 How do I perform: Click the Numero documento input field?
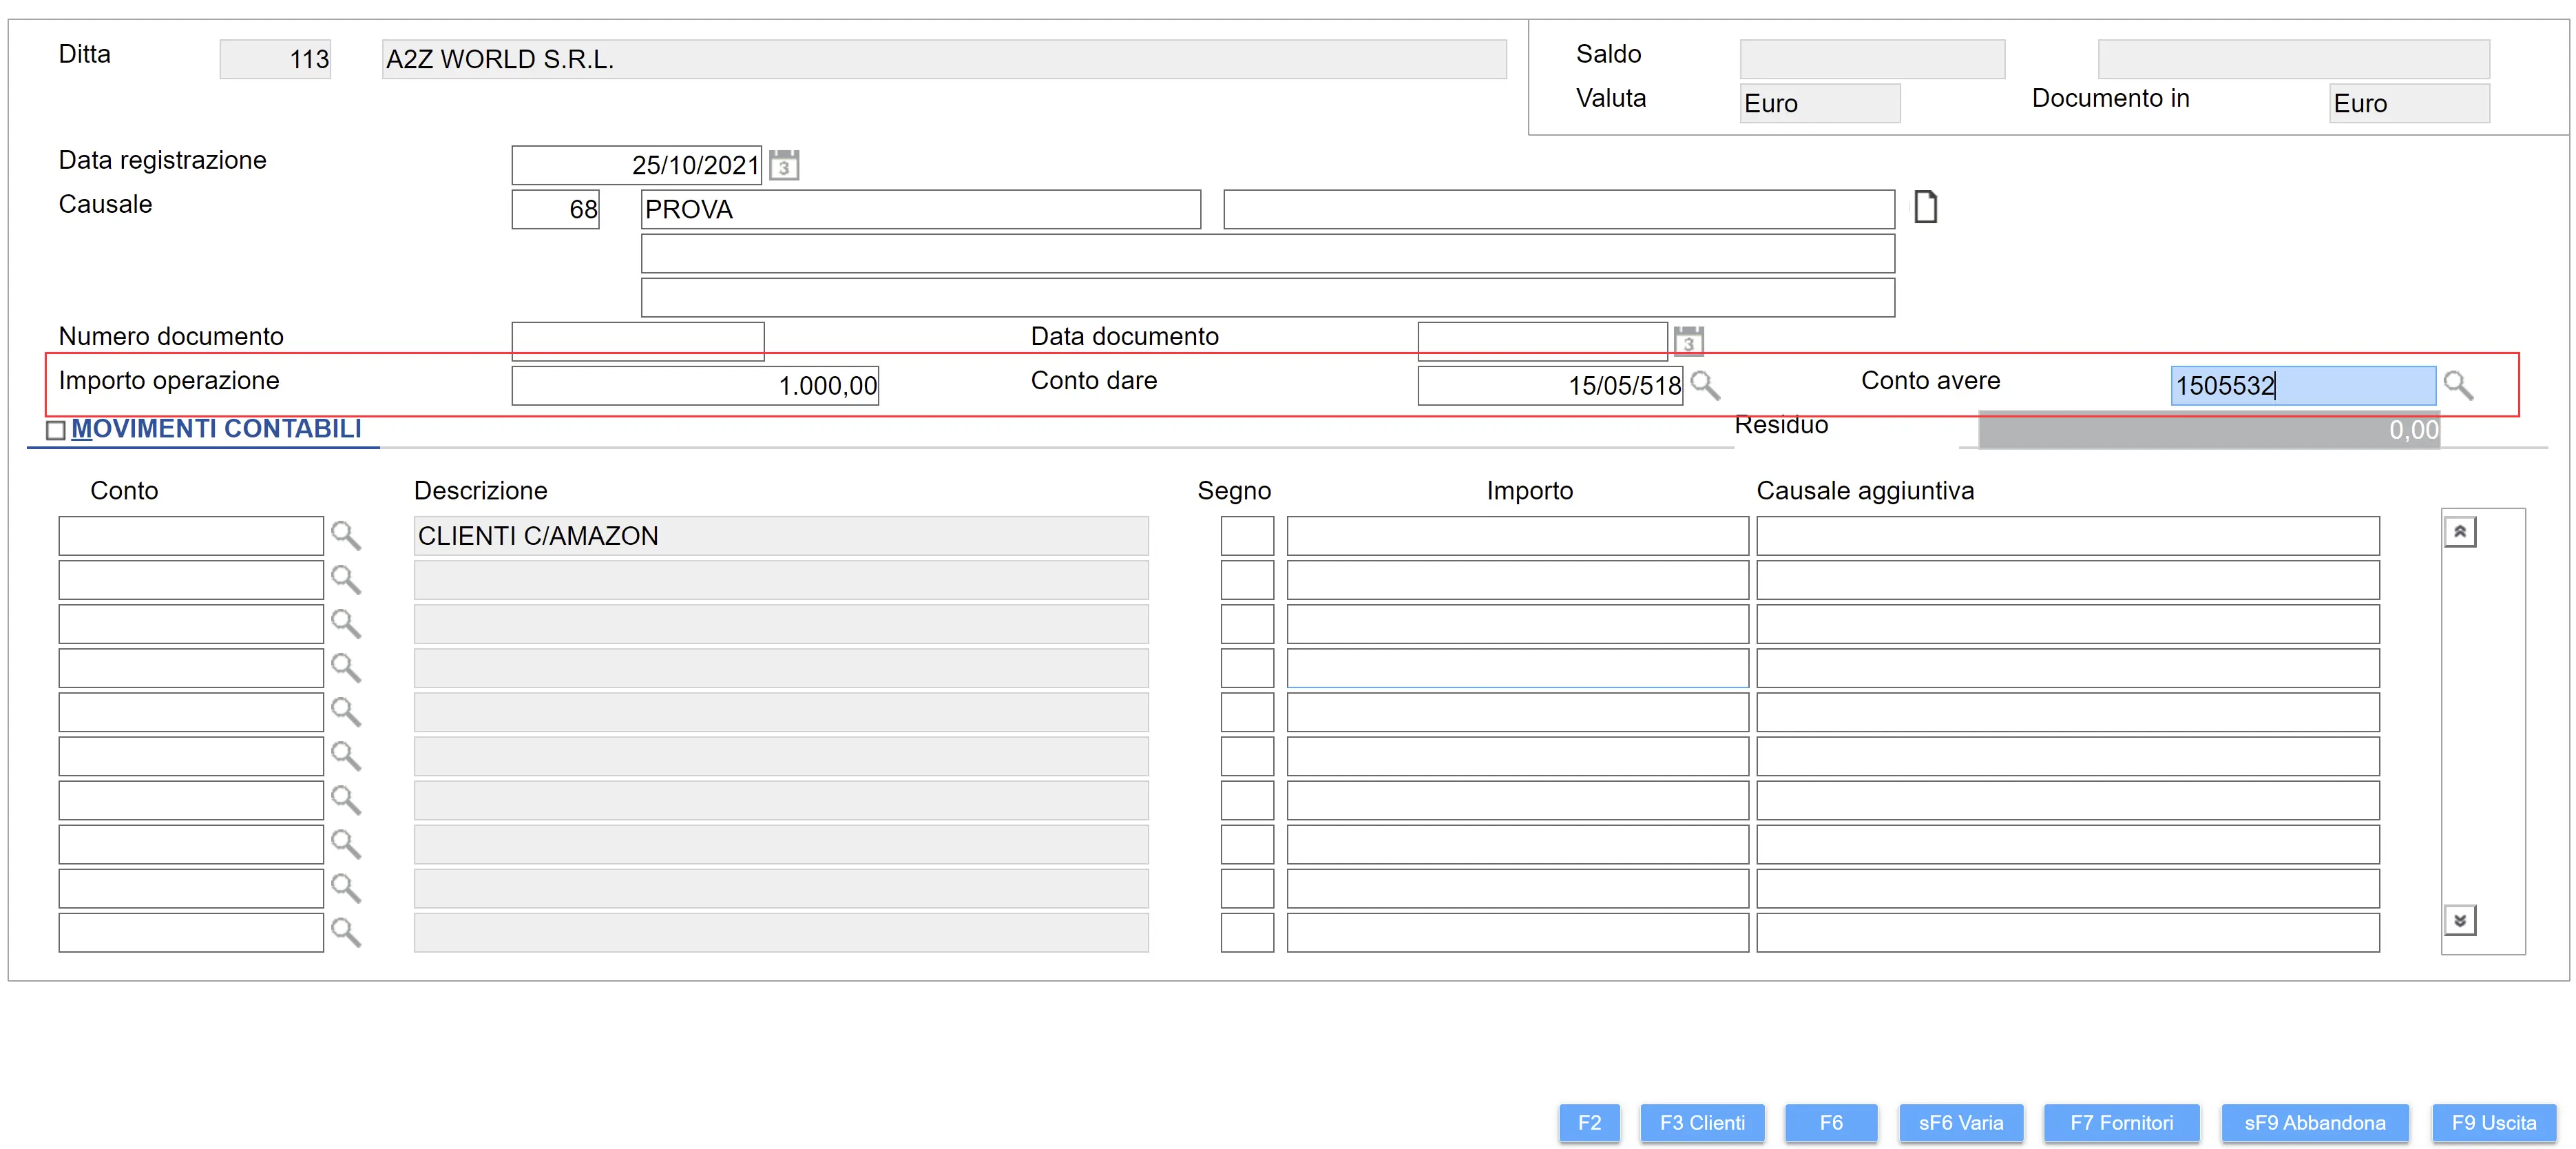pyautogui.click(x=638, y=341)
